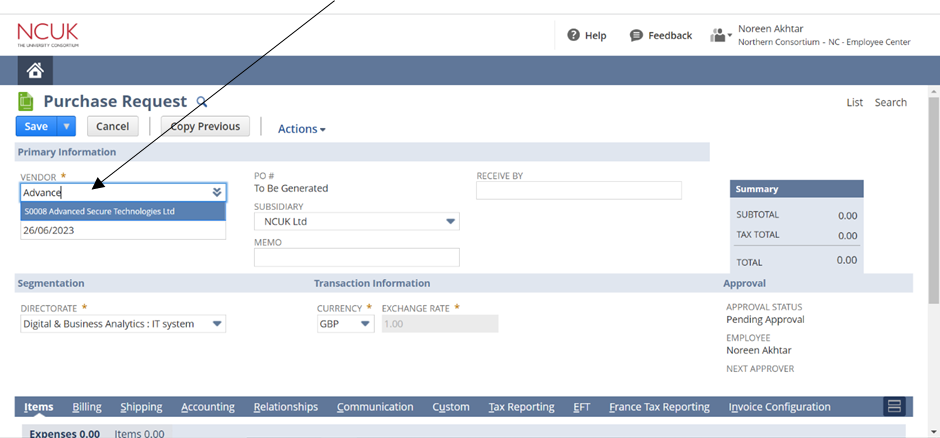The image size is (940, 438).
Task: Click the green Purchase Request document icon
Action: coord(26,101)
